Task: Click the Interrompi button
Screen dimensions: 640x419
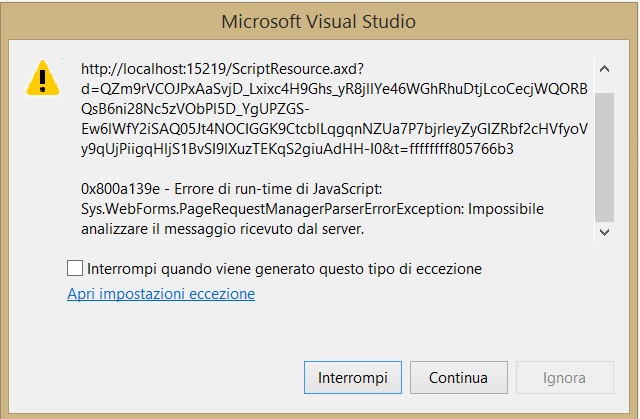Action: 353,377
